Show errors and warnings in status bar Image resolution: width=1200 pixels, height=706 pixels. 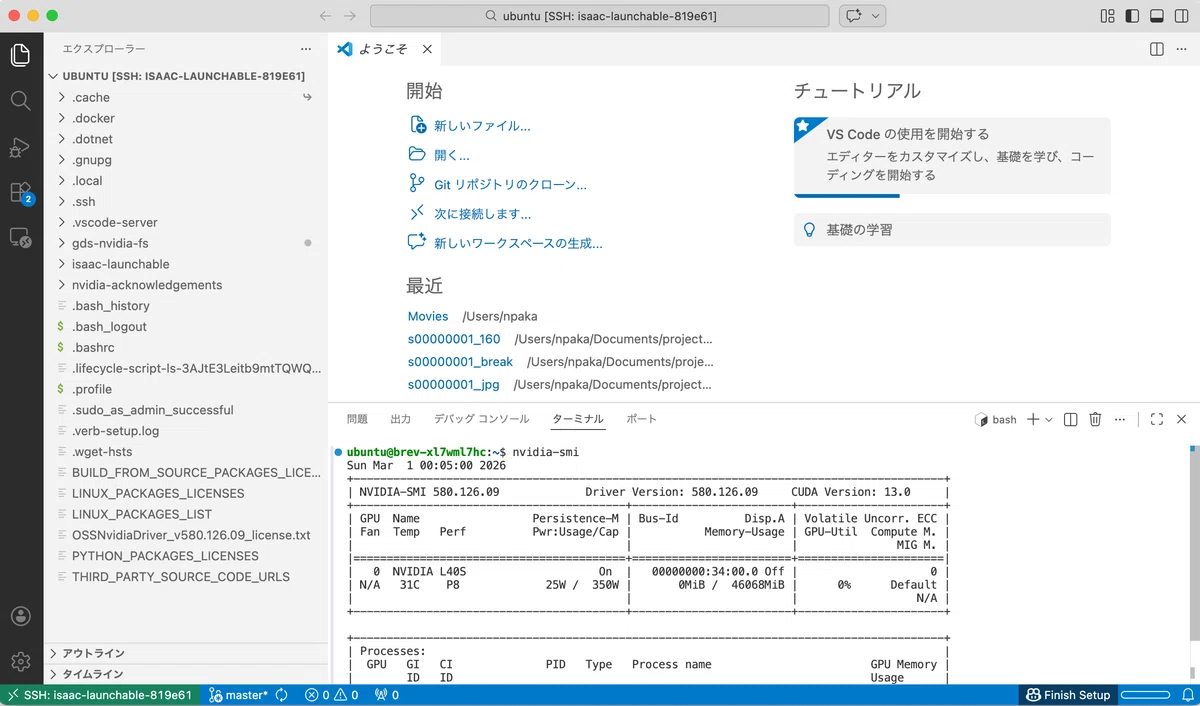[331, 695]
